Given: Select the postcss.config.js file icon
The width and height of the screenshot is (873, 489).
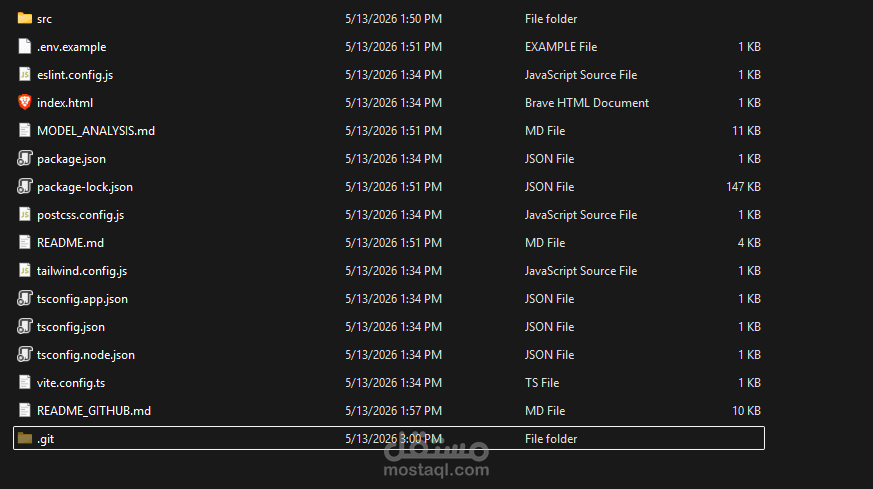Looking at the screenshot, I should coord(24,214).
